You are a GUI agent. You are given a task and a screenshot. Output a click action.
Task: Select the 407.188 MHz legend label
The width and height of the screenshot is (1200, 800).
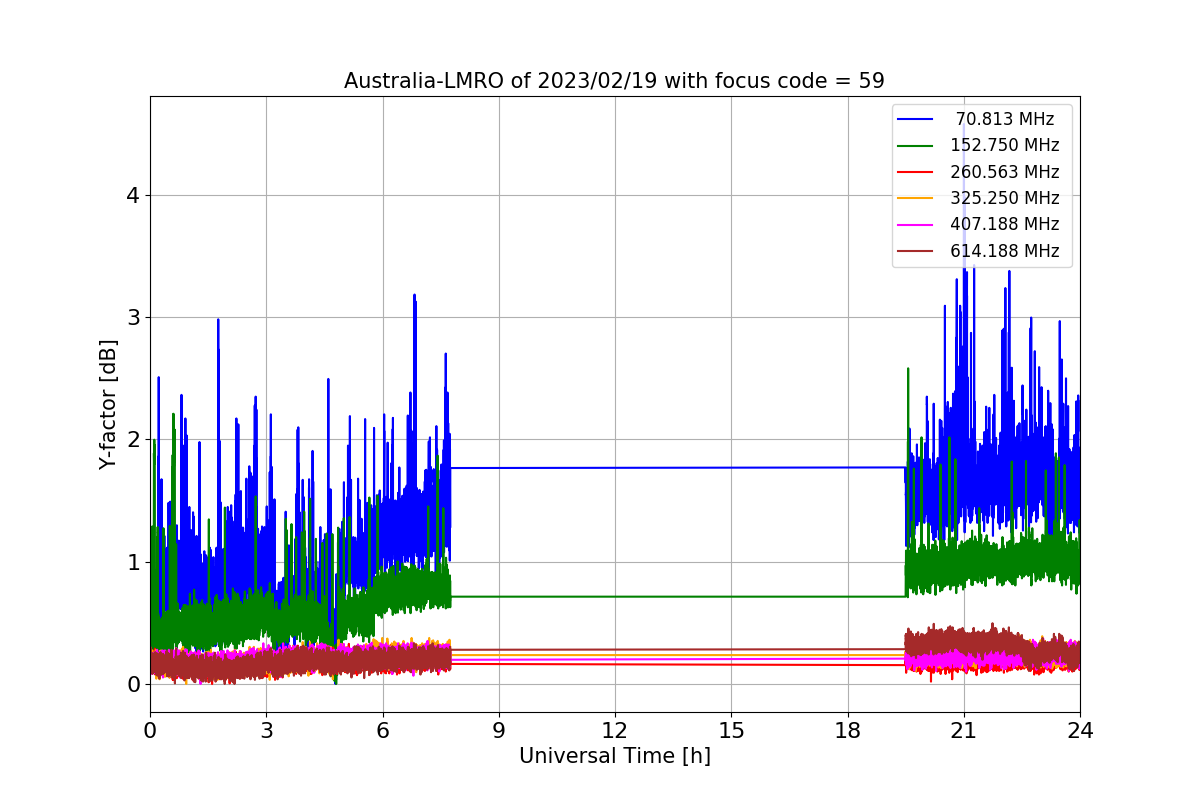[1005, 225]
